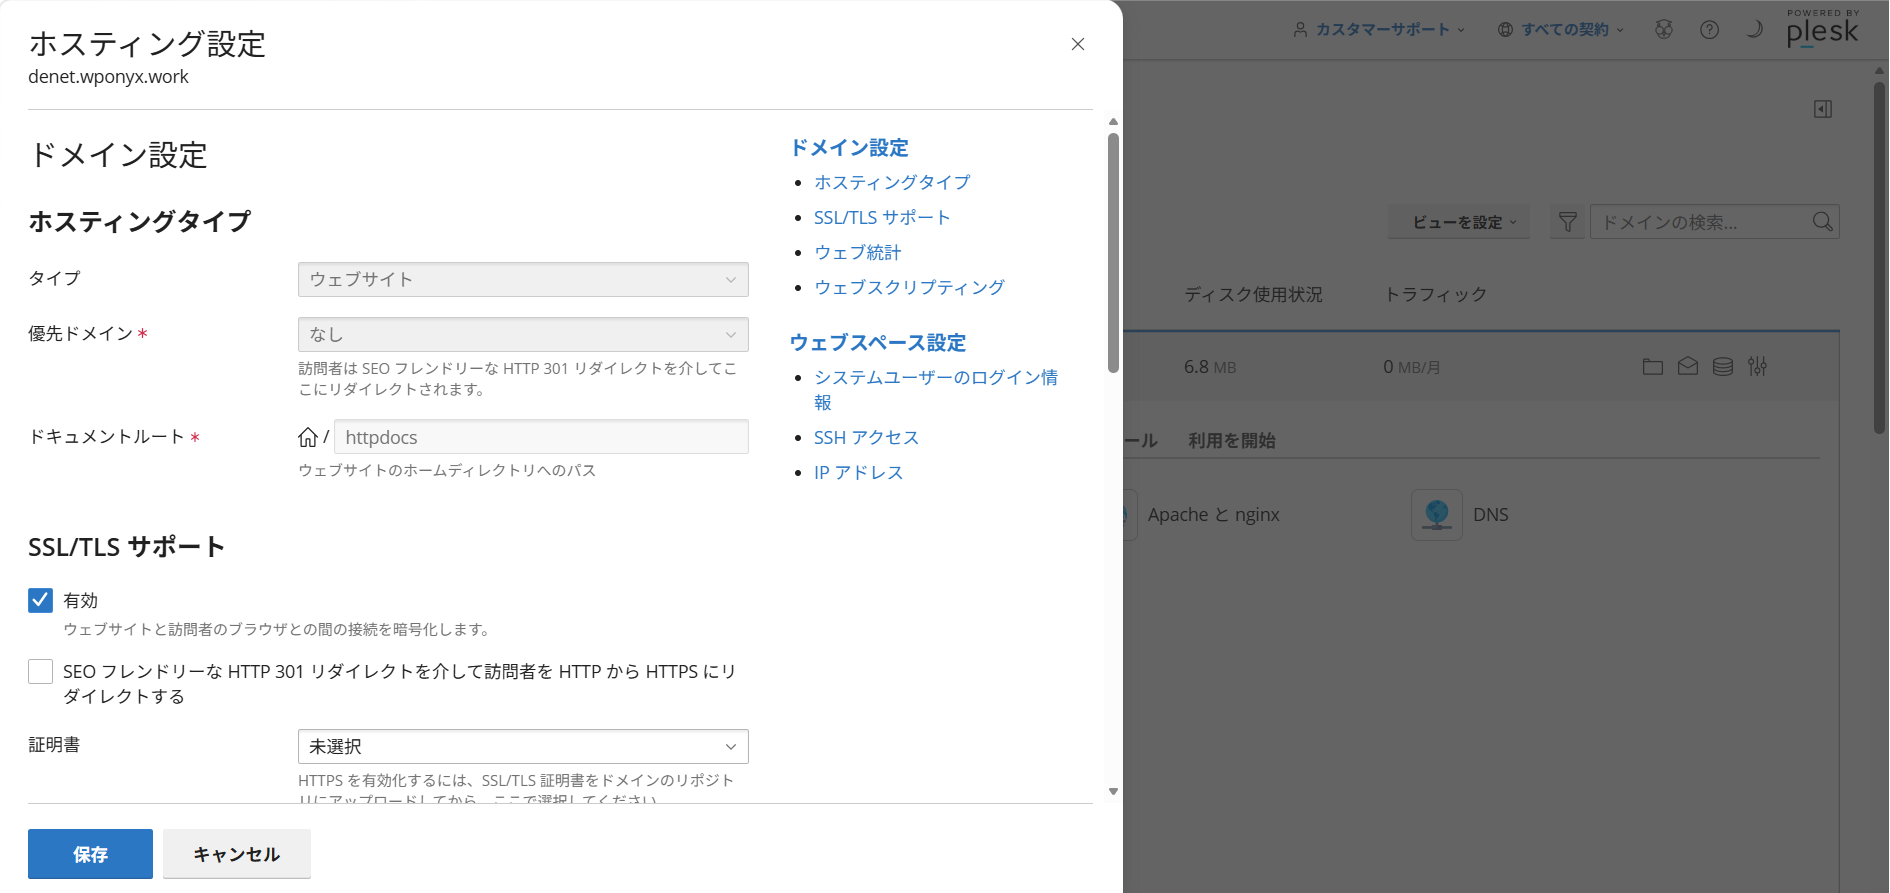
Task: Jump to ホスティングタイプ section link
Action: click(x=892, y=182)
